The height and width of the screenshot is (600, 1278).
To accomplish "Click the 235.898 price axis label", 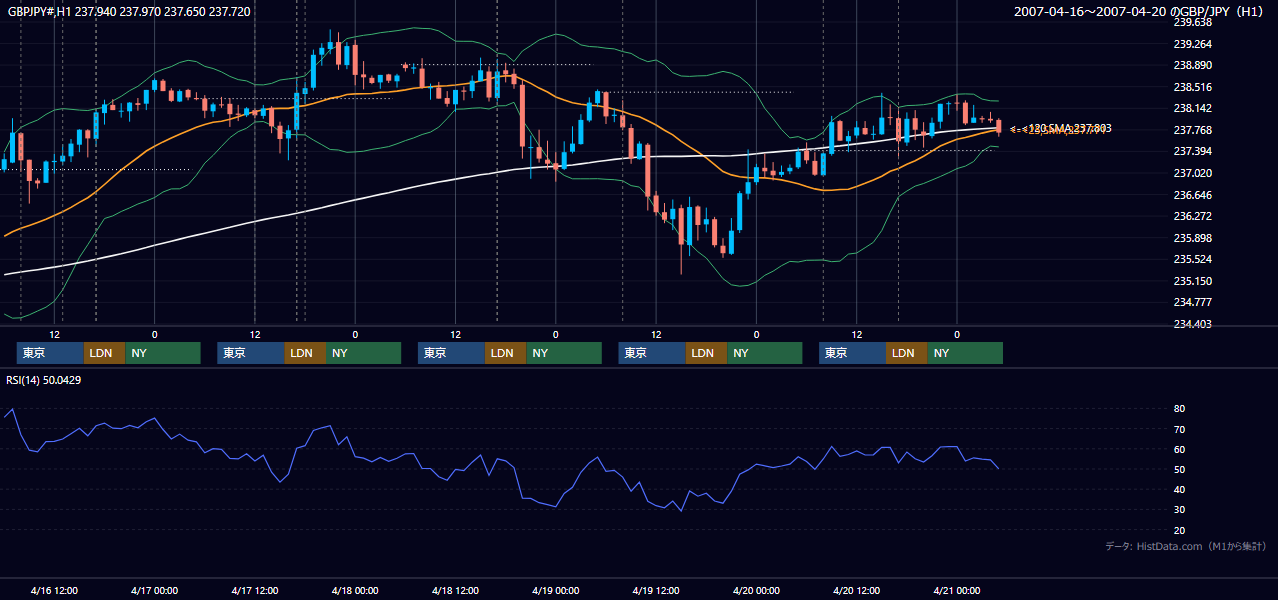I will [1193, 238].
